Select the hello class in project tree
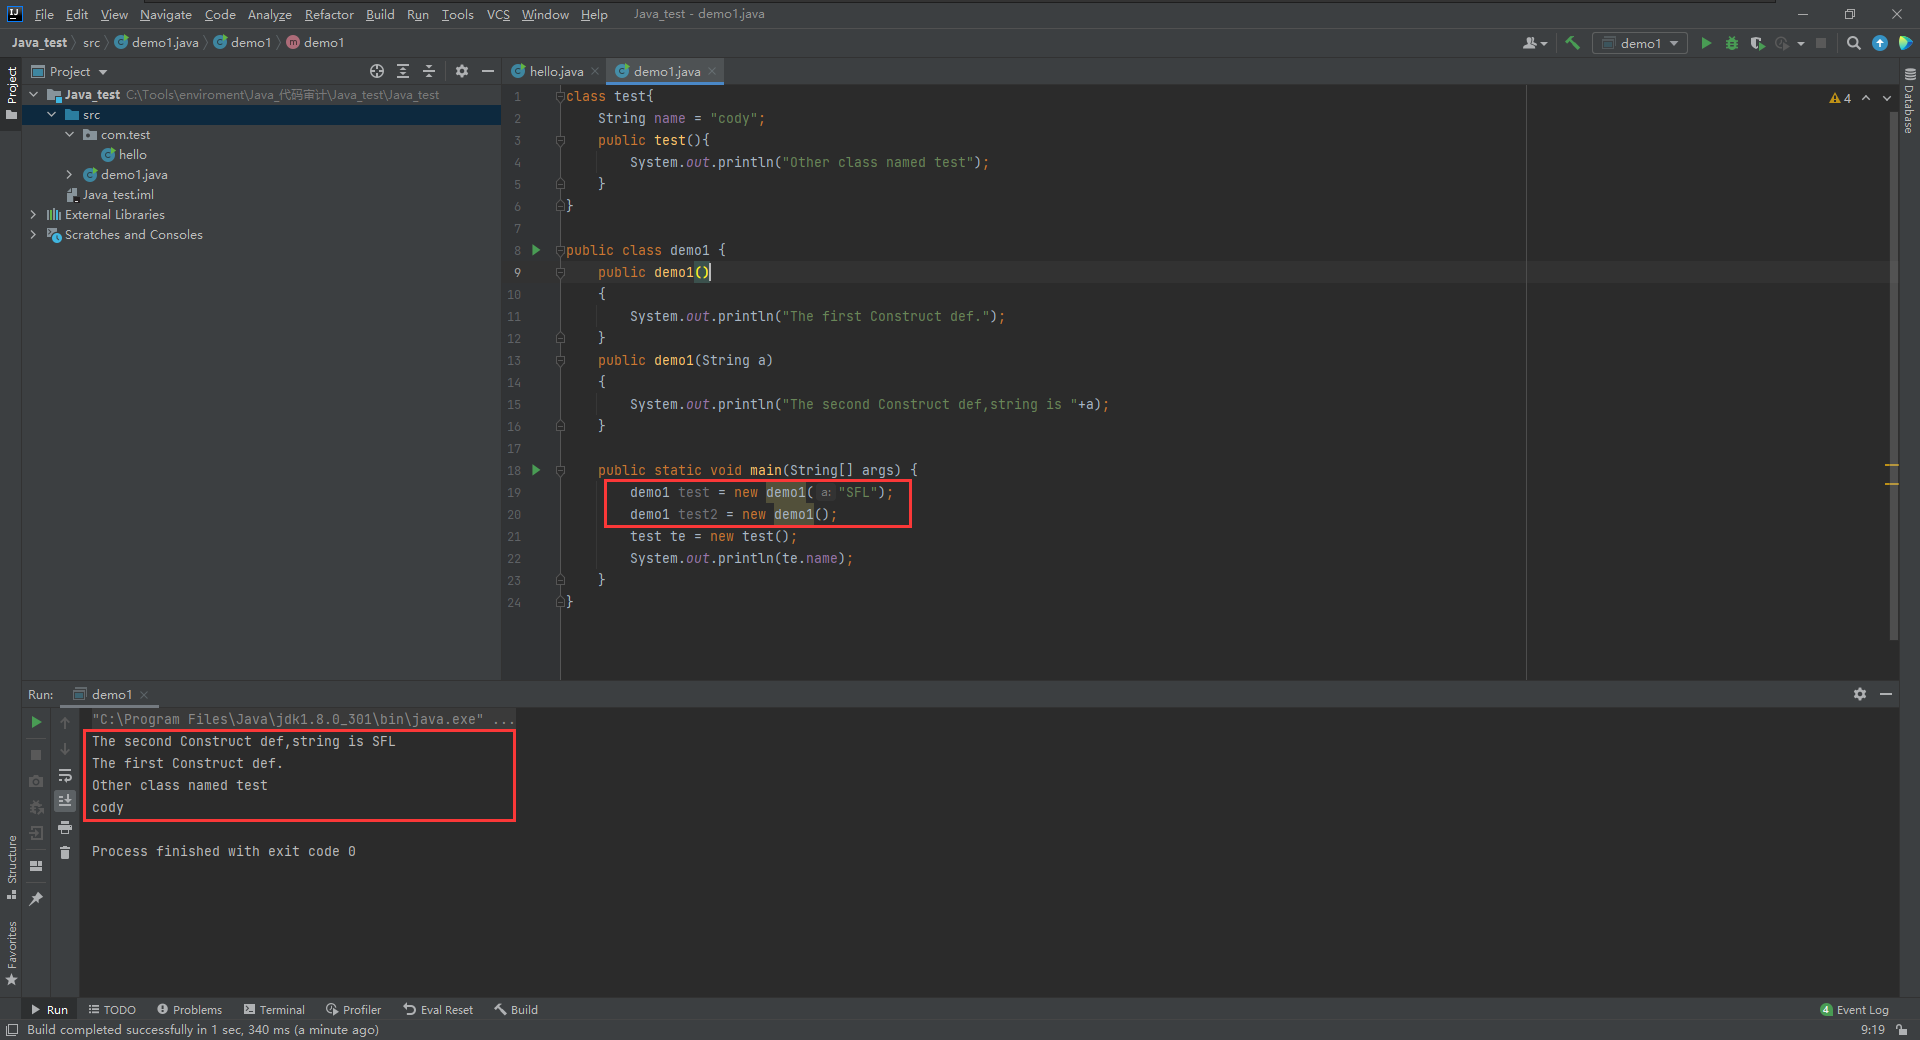1920x1040 pixels. click(x=124, y=154)
